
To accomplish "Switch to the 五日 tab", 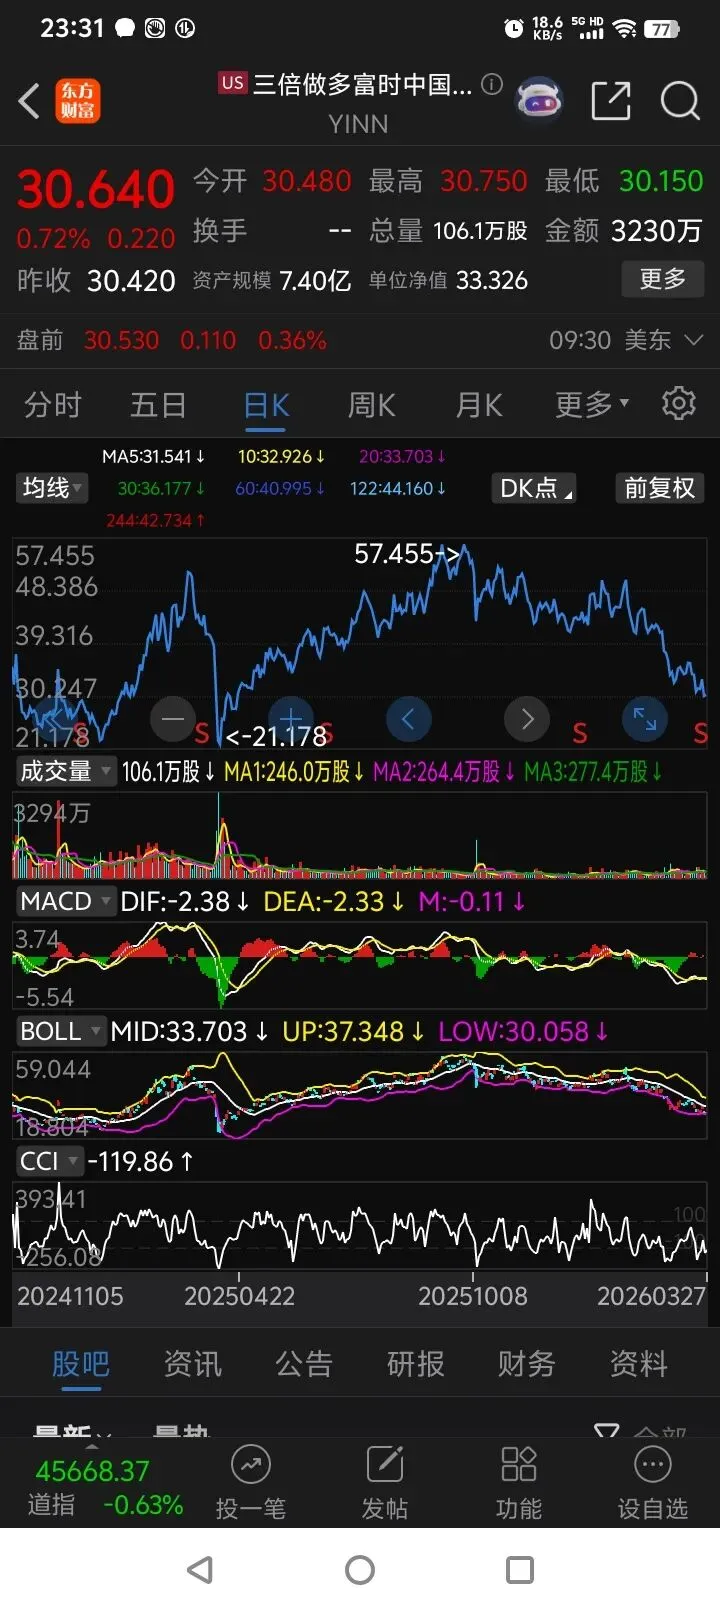I will pos(158,405).
